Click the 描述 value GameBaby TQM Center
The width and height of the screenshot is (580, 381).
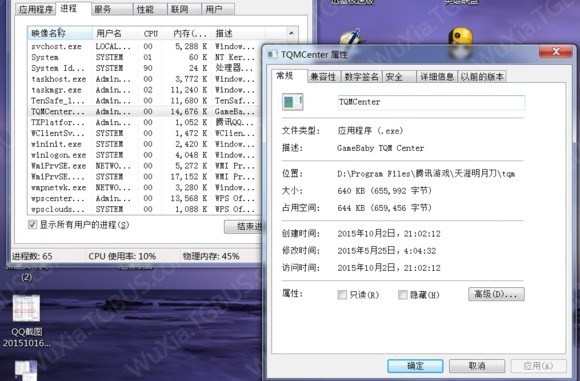pos(381,148)
